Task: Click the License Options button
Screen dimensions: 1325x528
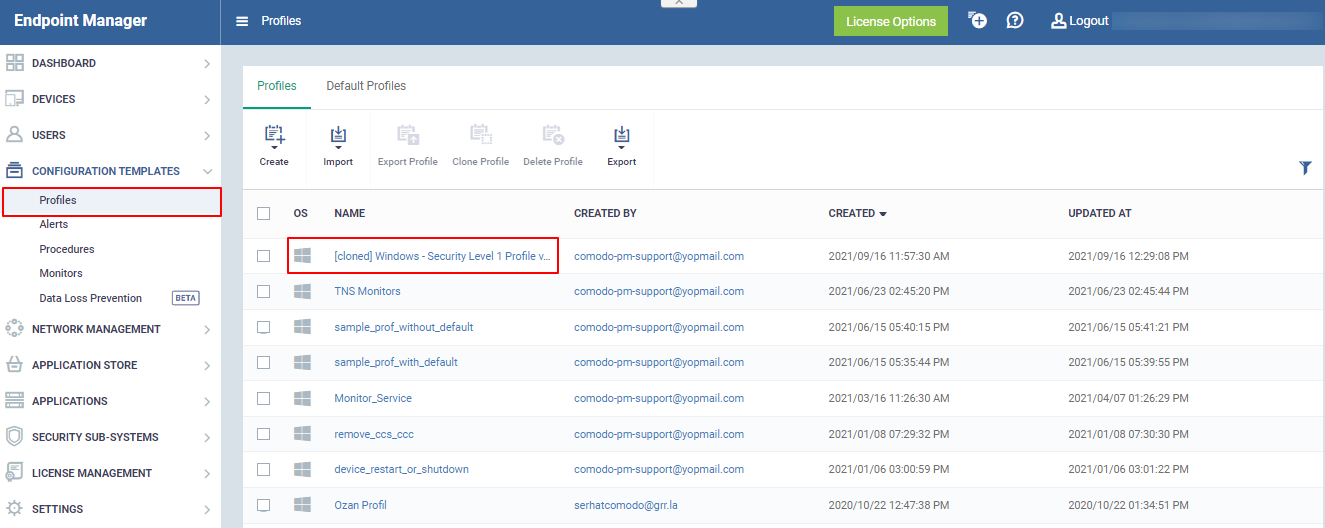Action: pyautogui.click(x=891, y=21)
